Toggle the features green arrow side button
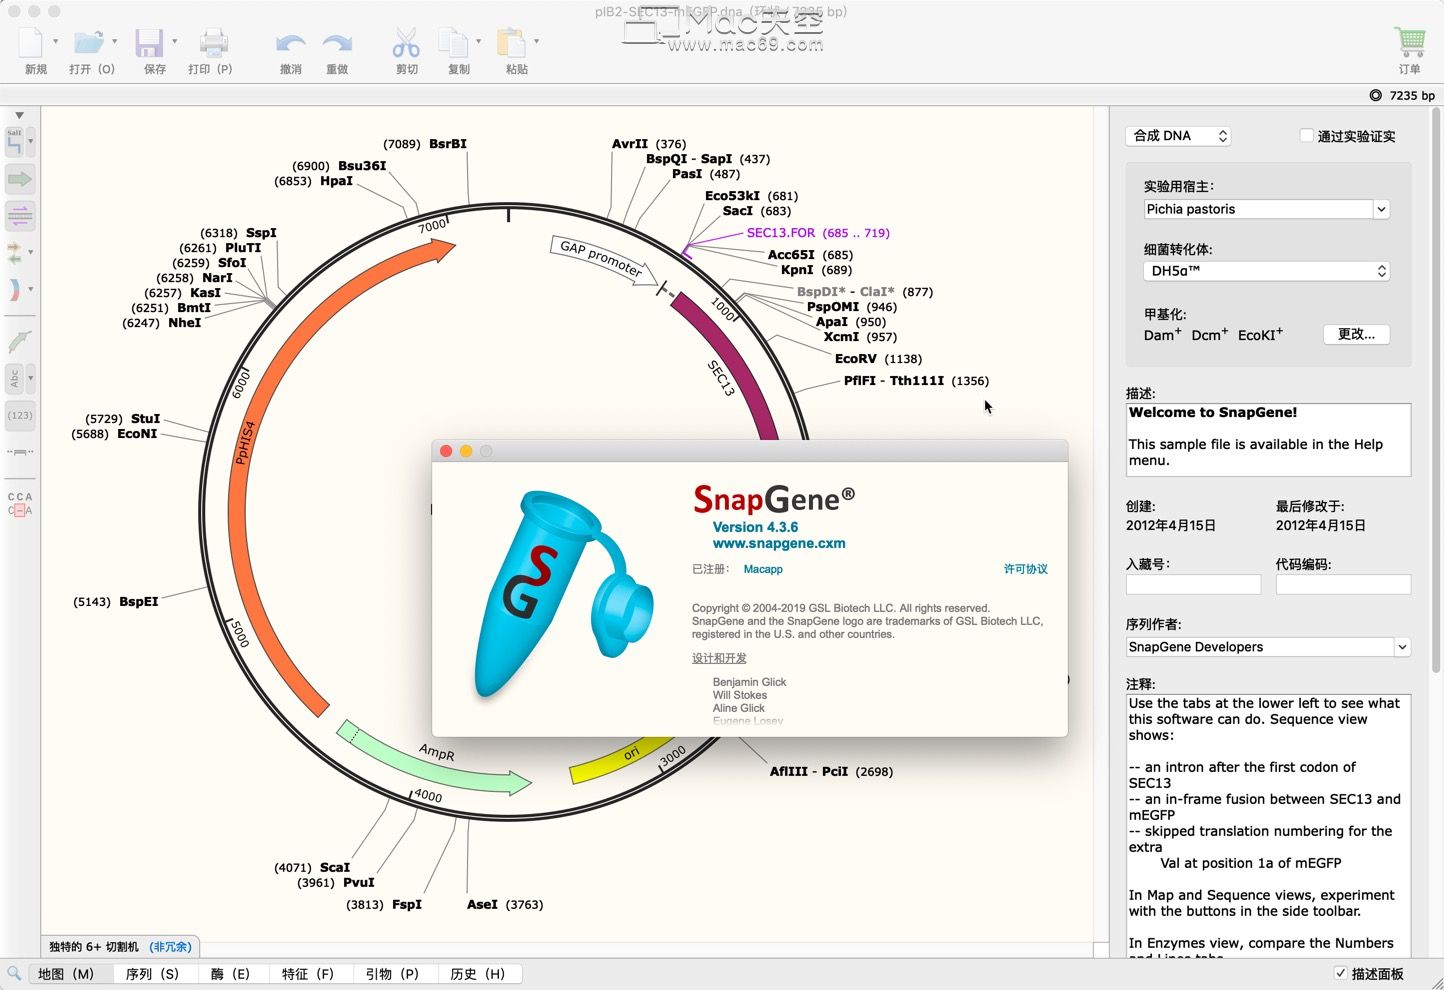Image resolution: width=1444 pixels, height=990 pixels. point(20,180)
